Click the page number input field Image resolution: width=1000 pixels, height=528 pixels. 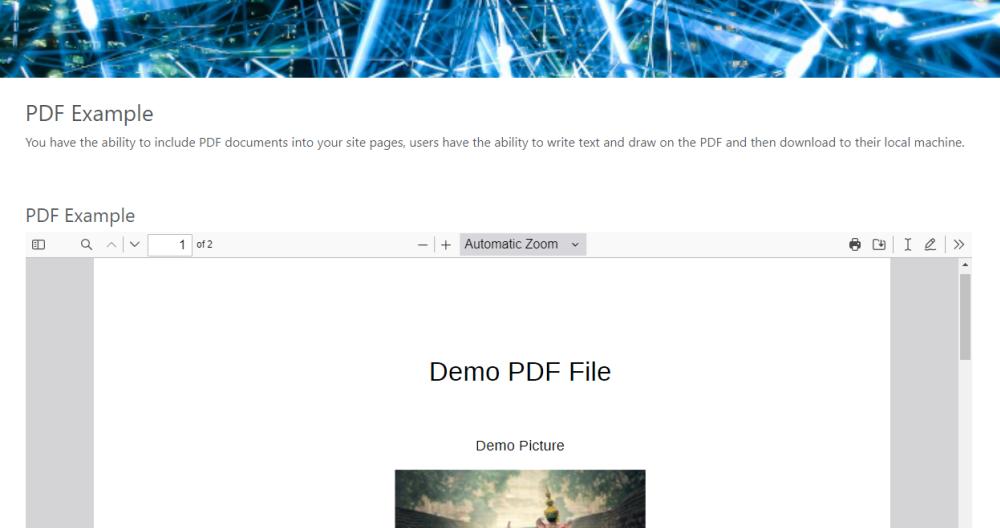pyautogui.click(x=170, y=245)
